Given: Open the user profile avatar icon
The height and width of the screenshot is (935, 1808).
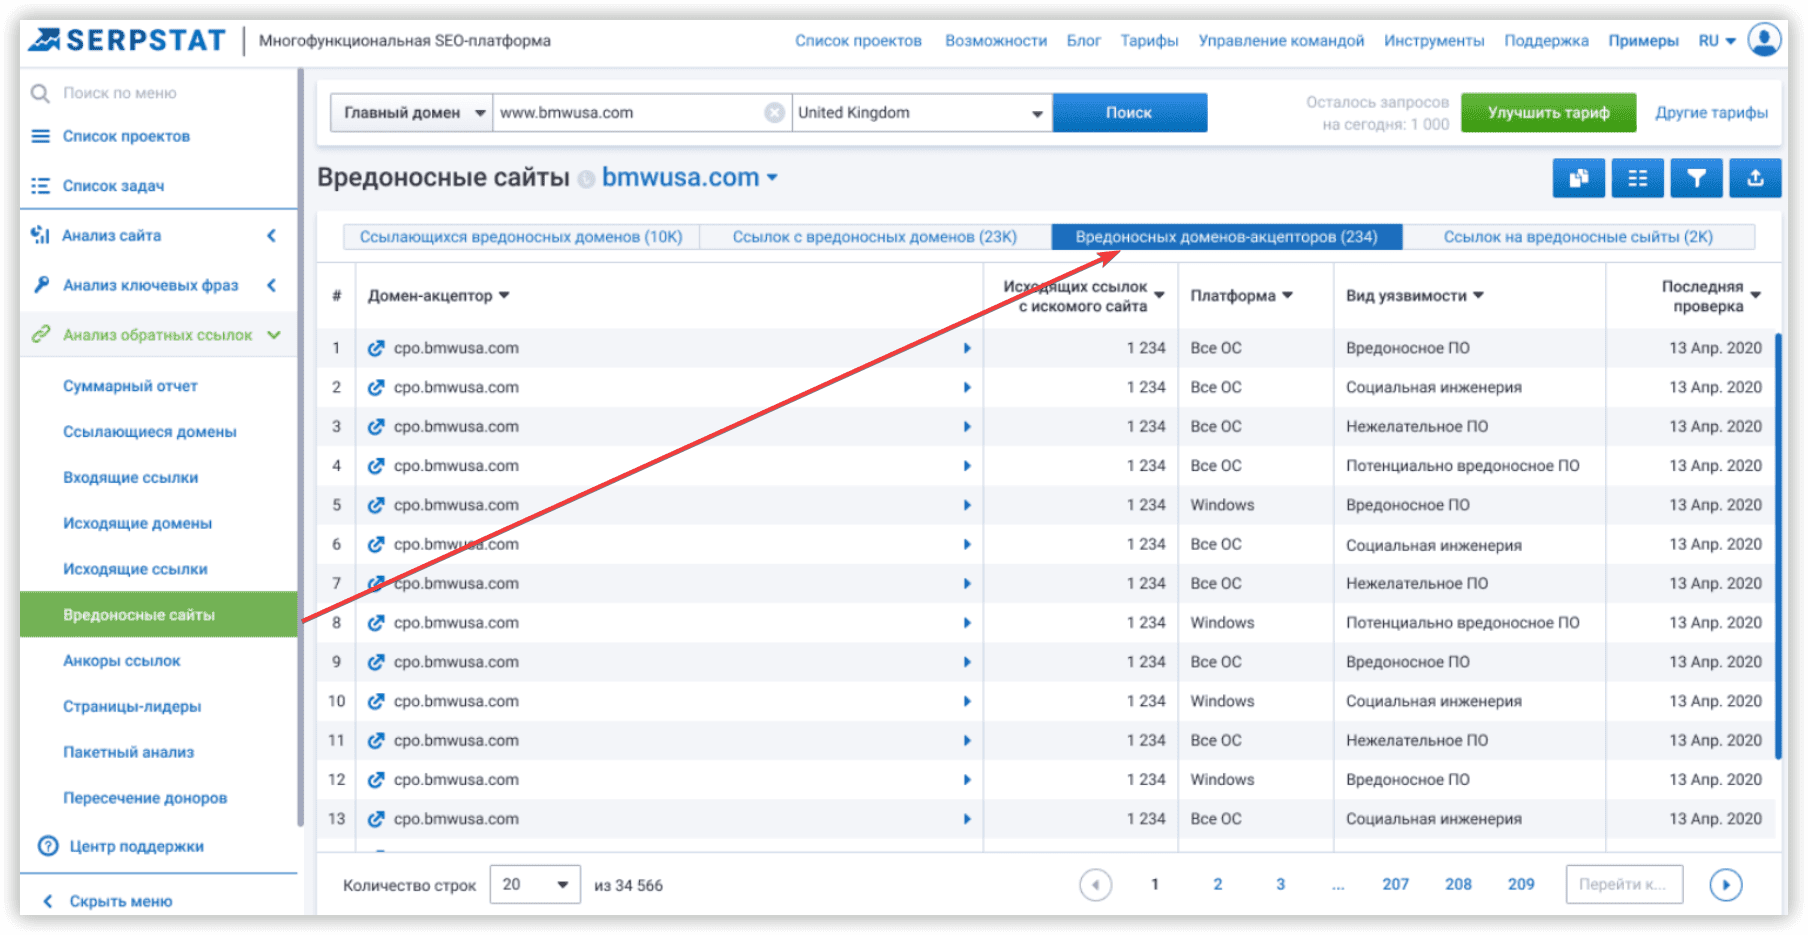Looking at the screenshot, I should pyautogui.click(x=1764, y=40).
